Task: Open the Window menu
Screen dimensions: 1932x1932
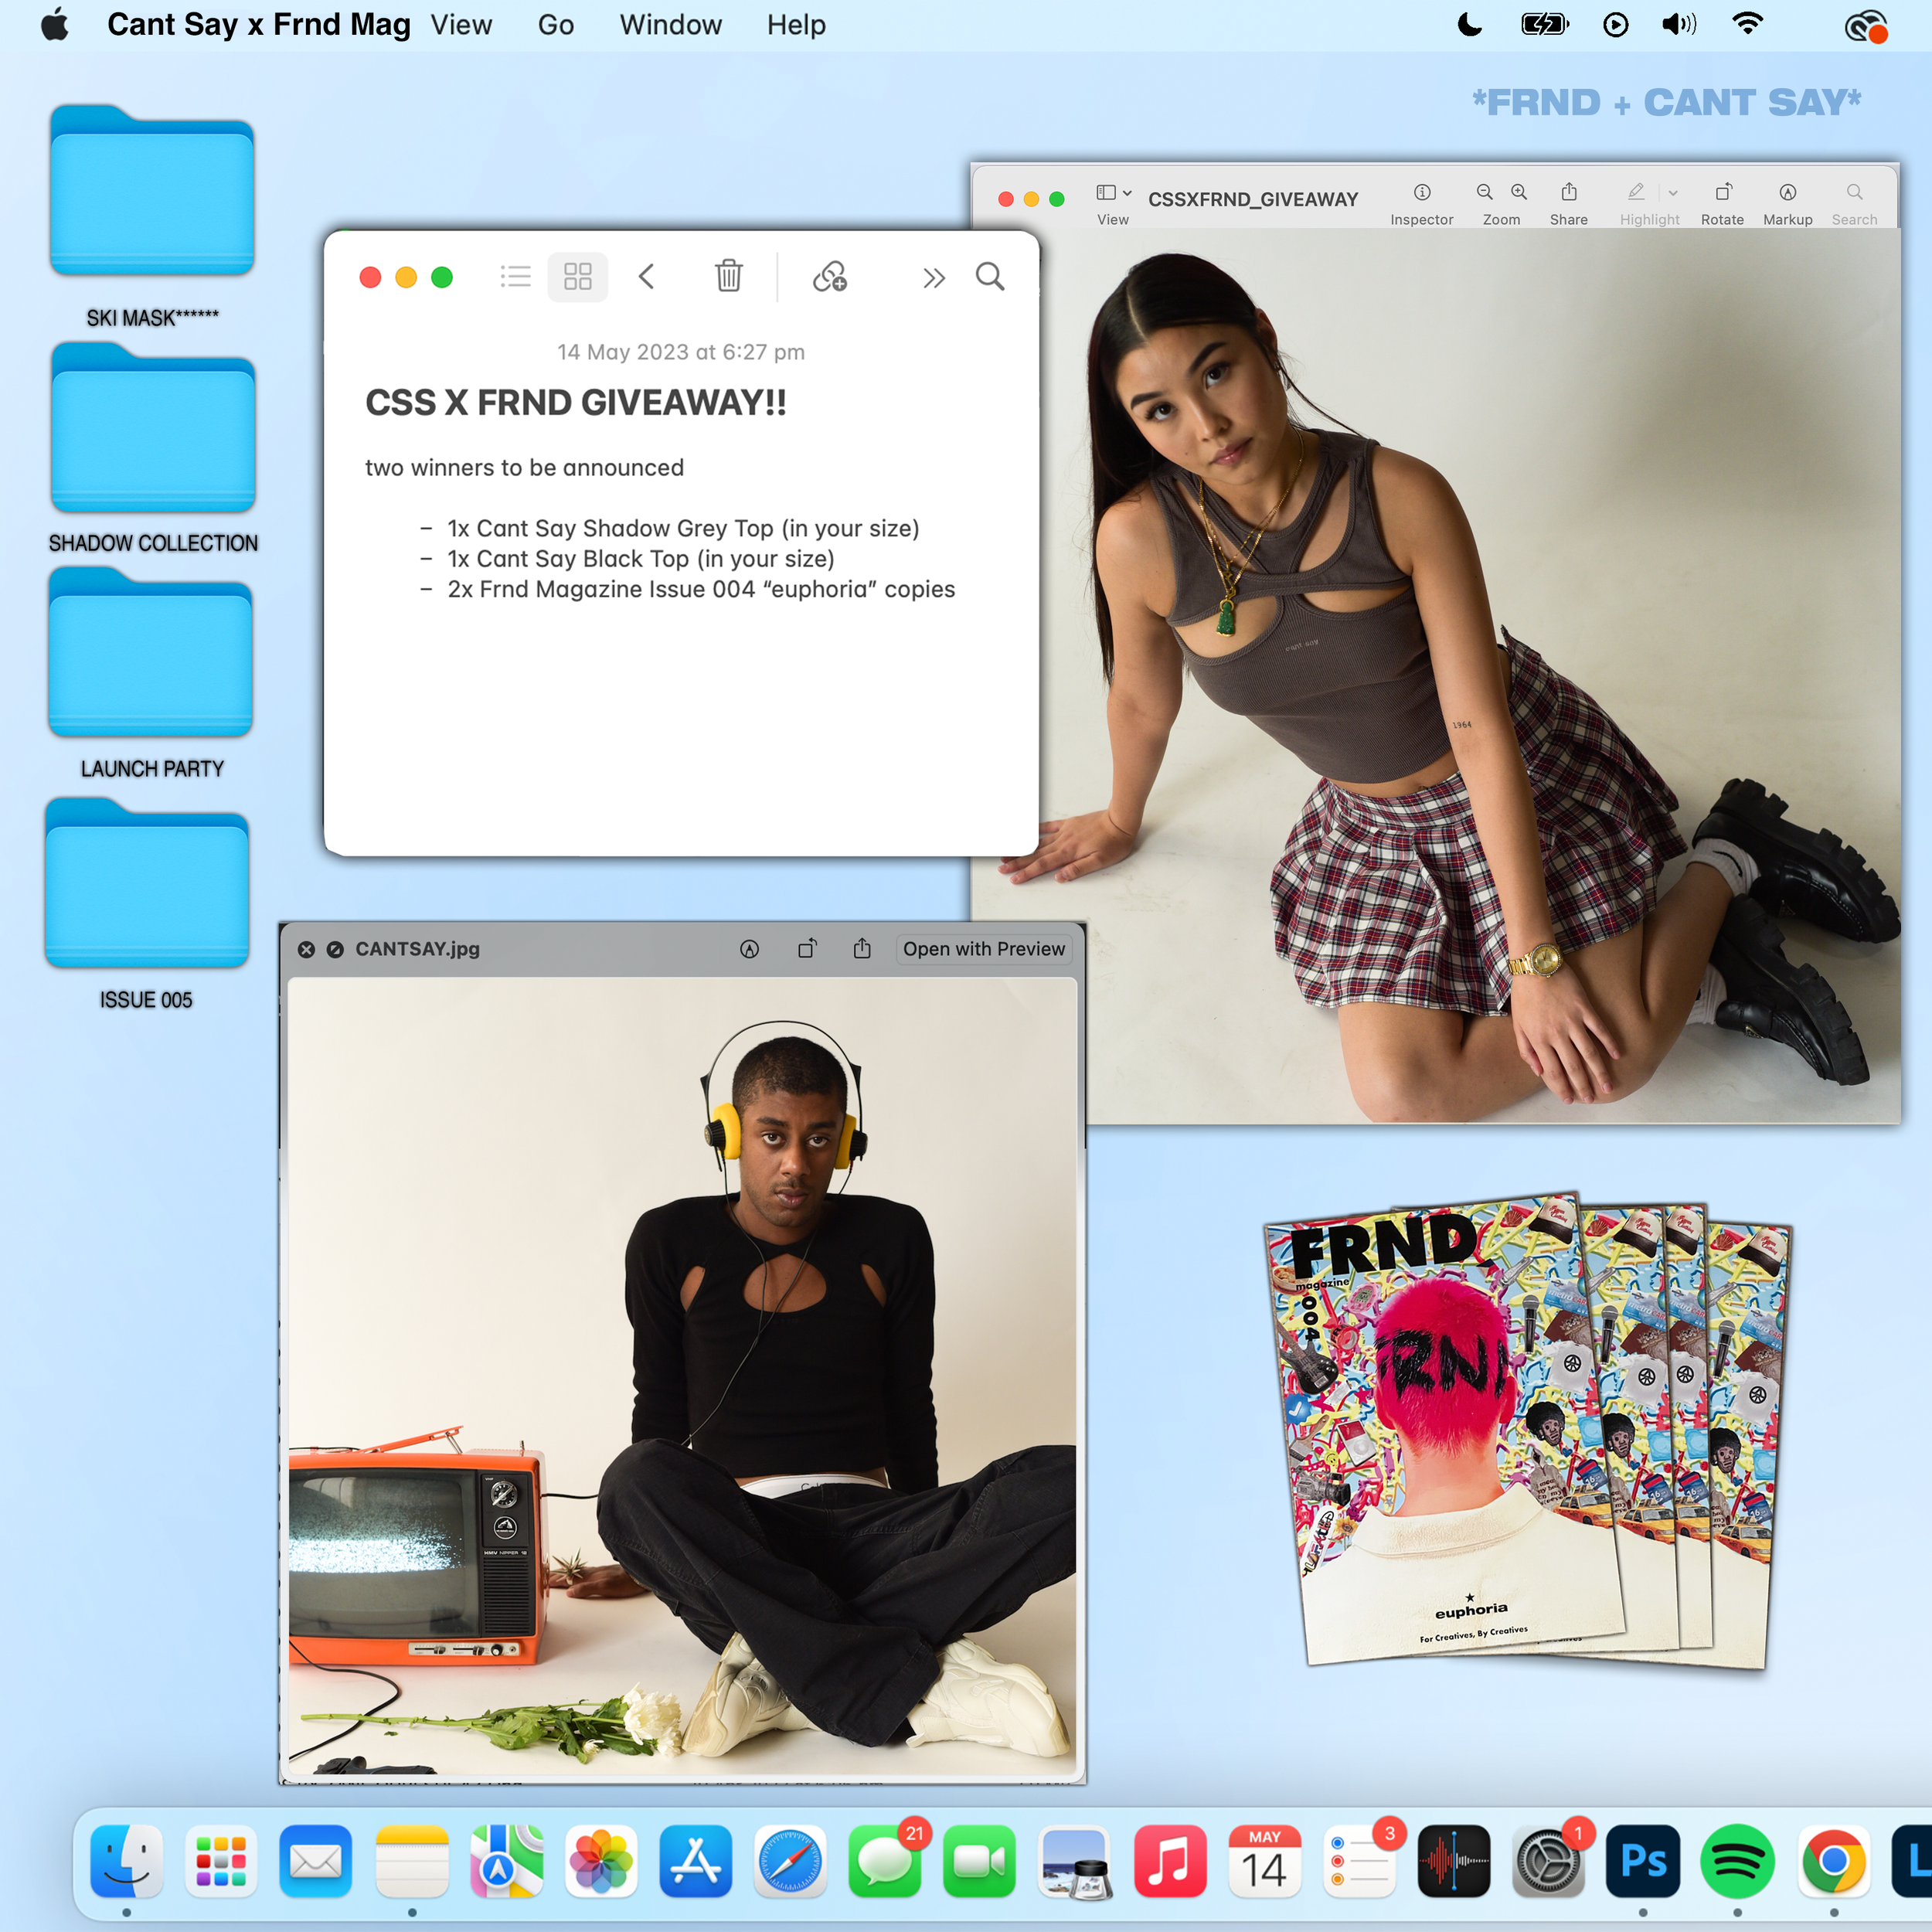Action: tap(670, 25)
